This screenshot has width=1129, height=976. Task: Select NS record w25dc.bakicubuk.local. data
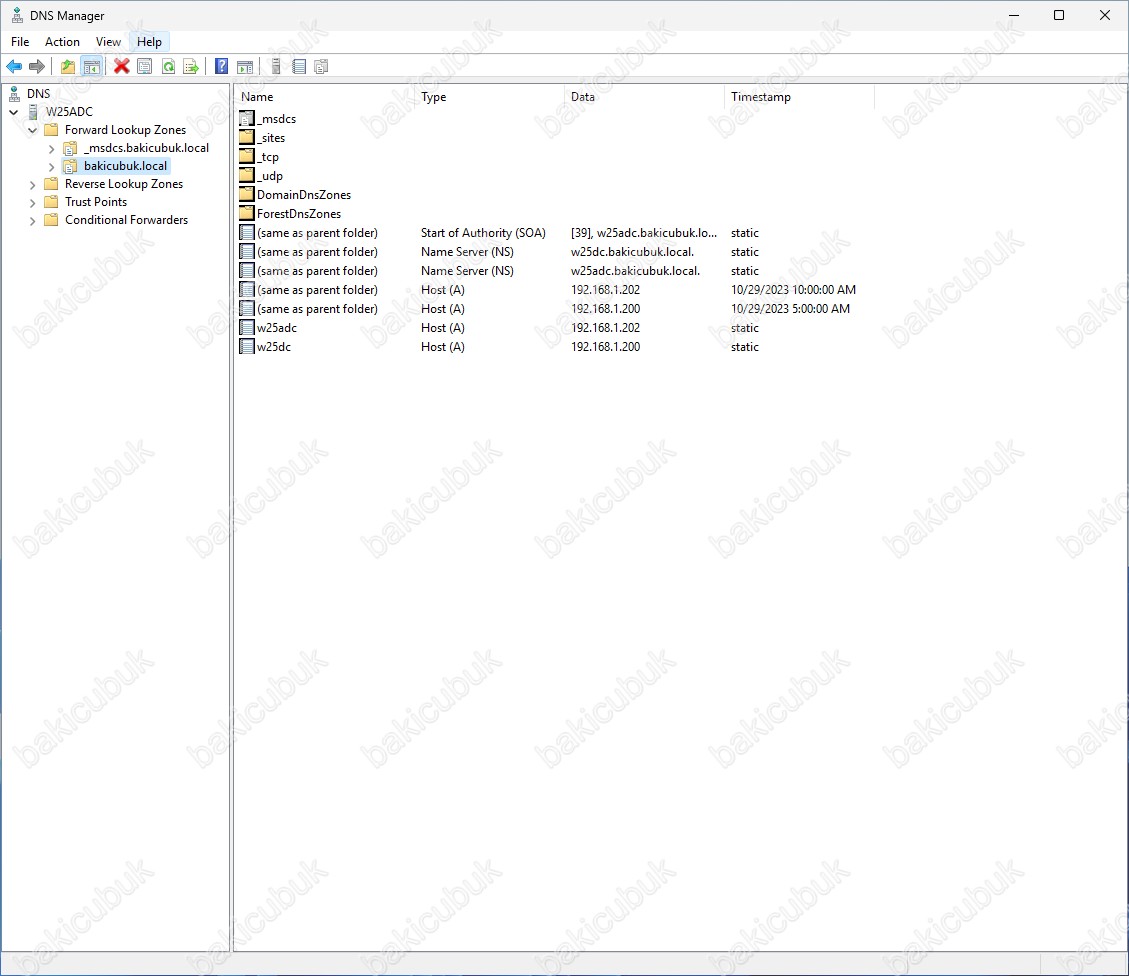click(x=632, y=252)
